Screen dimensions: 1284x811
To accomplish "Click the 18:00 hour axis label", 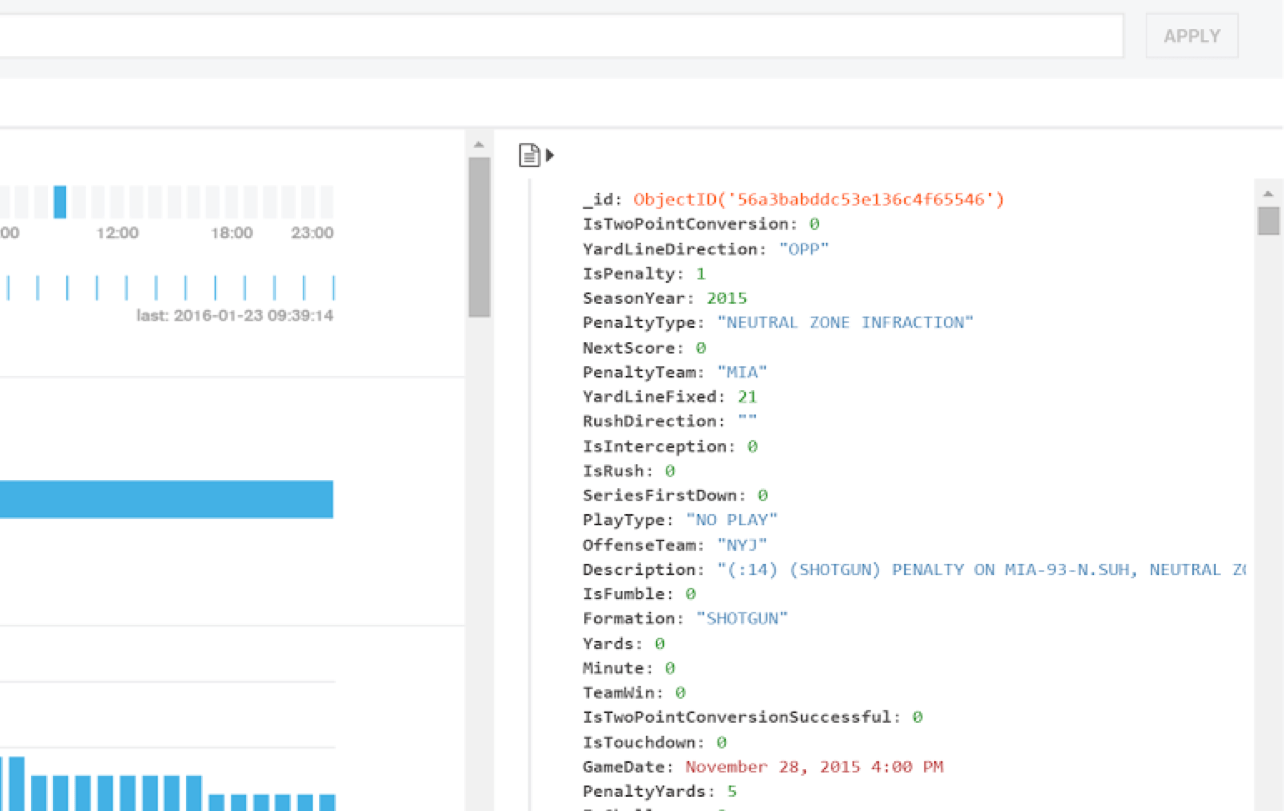I will coord(231,233).
